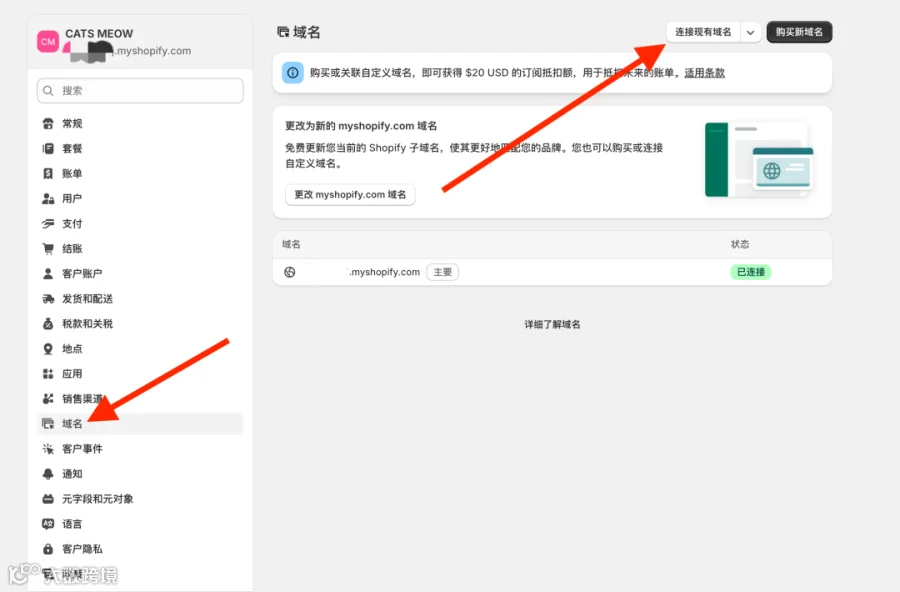Open 发货和配送 settings
This screenshot has height=592, width=900.
[x=140, y=299]
